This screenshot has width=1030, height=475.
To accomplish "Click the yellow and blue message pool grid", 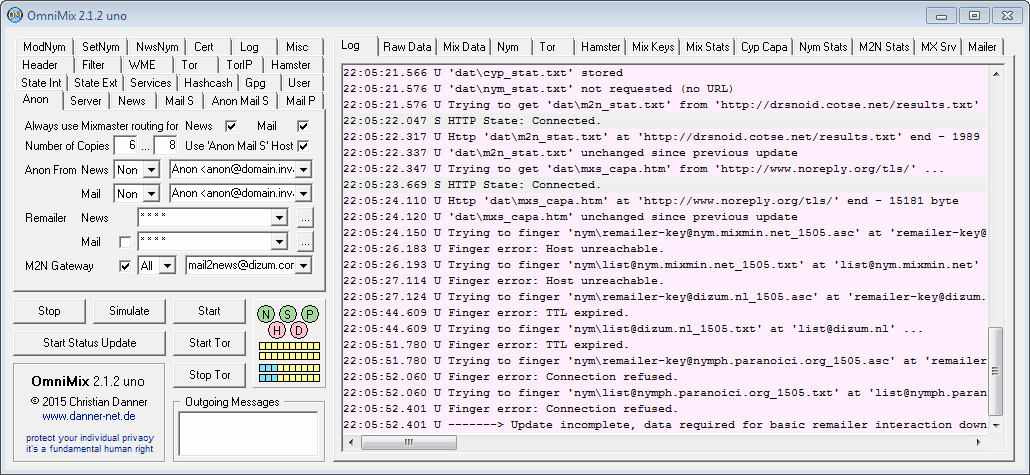I will 290,362.
